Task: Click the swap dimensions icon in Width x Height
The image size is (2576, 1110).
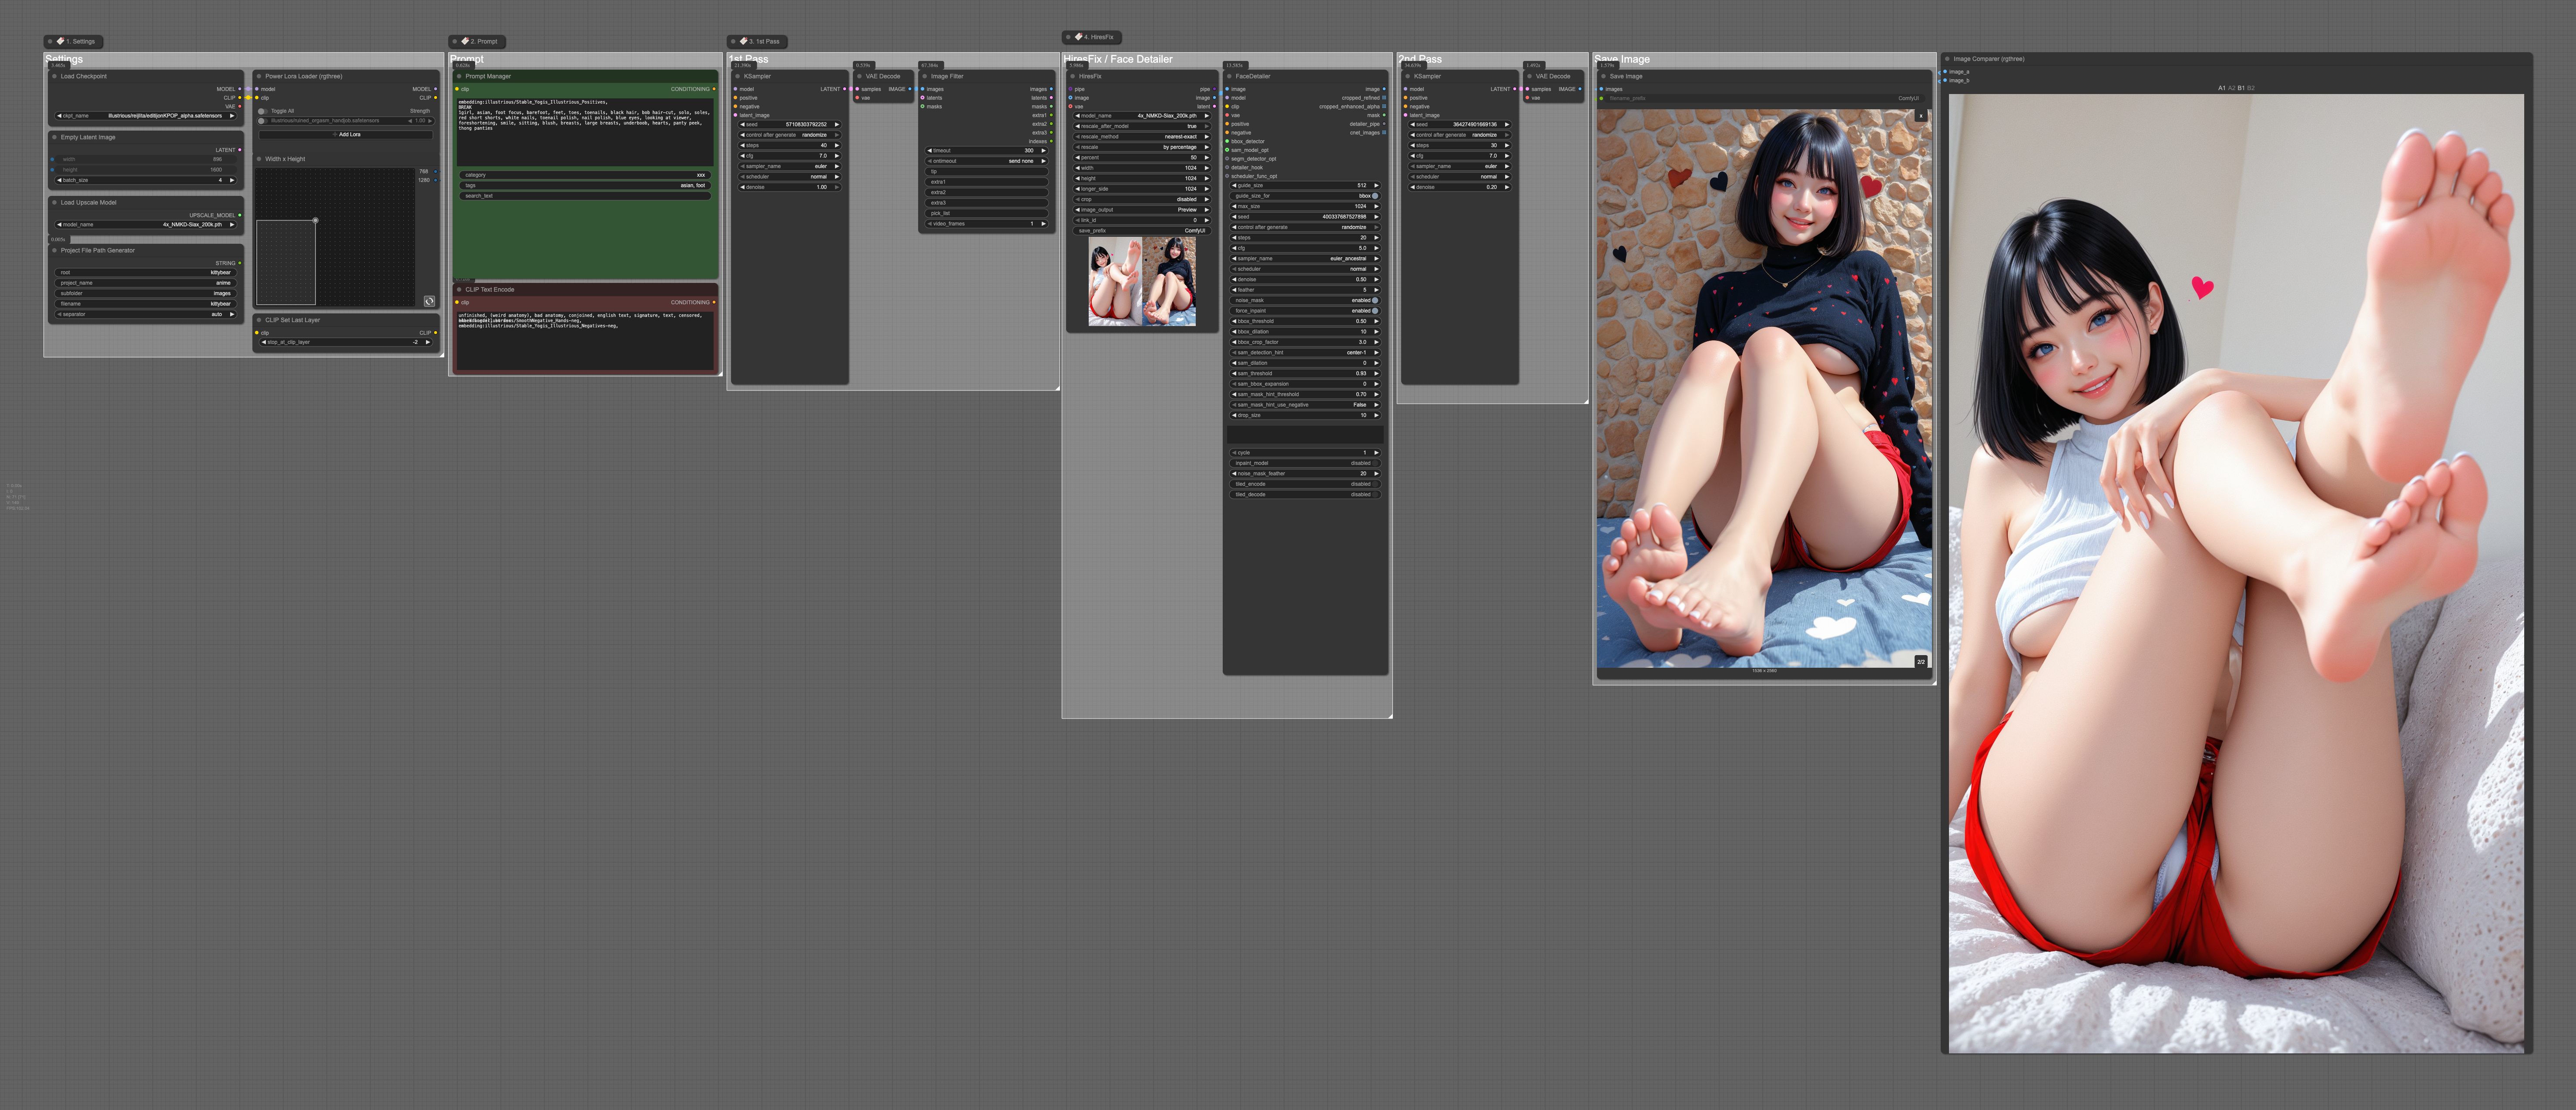Action: coord(429,301)
